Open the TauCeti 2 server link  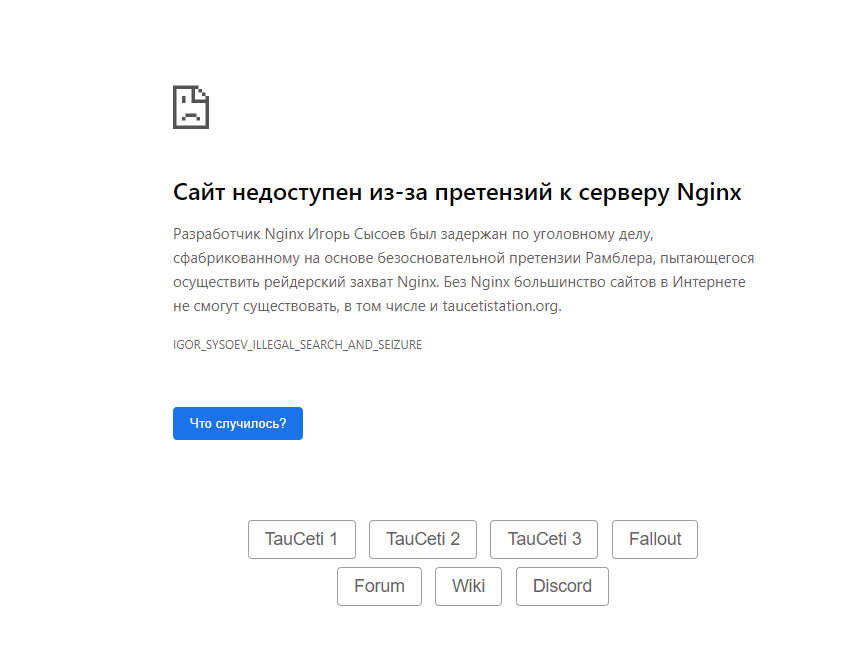(x=423, y=539)
